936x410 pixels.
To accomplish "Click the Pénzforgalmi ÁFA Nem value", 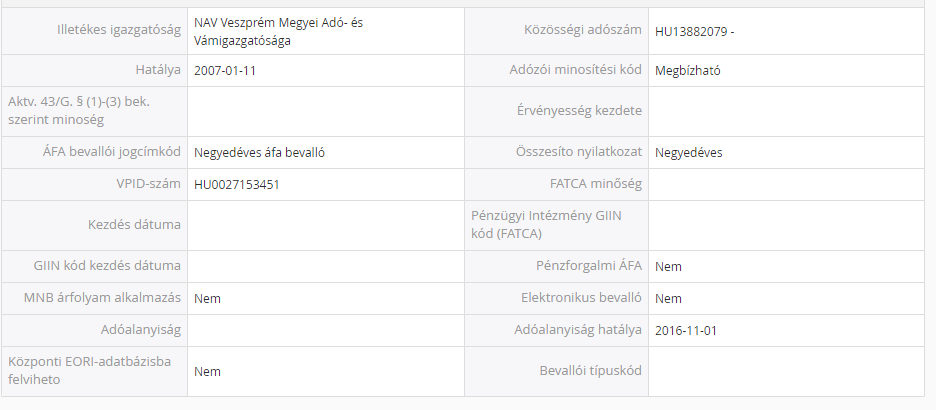I will (x=668, y=267).
